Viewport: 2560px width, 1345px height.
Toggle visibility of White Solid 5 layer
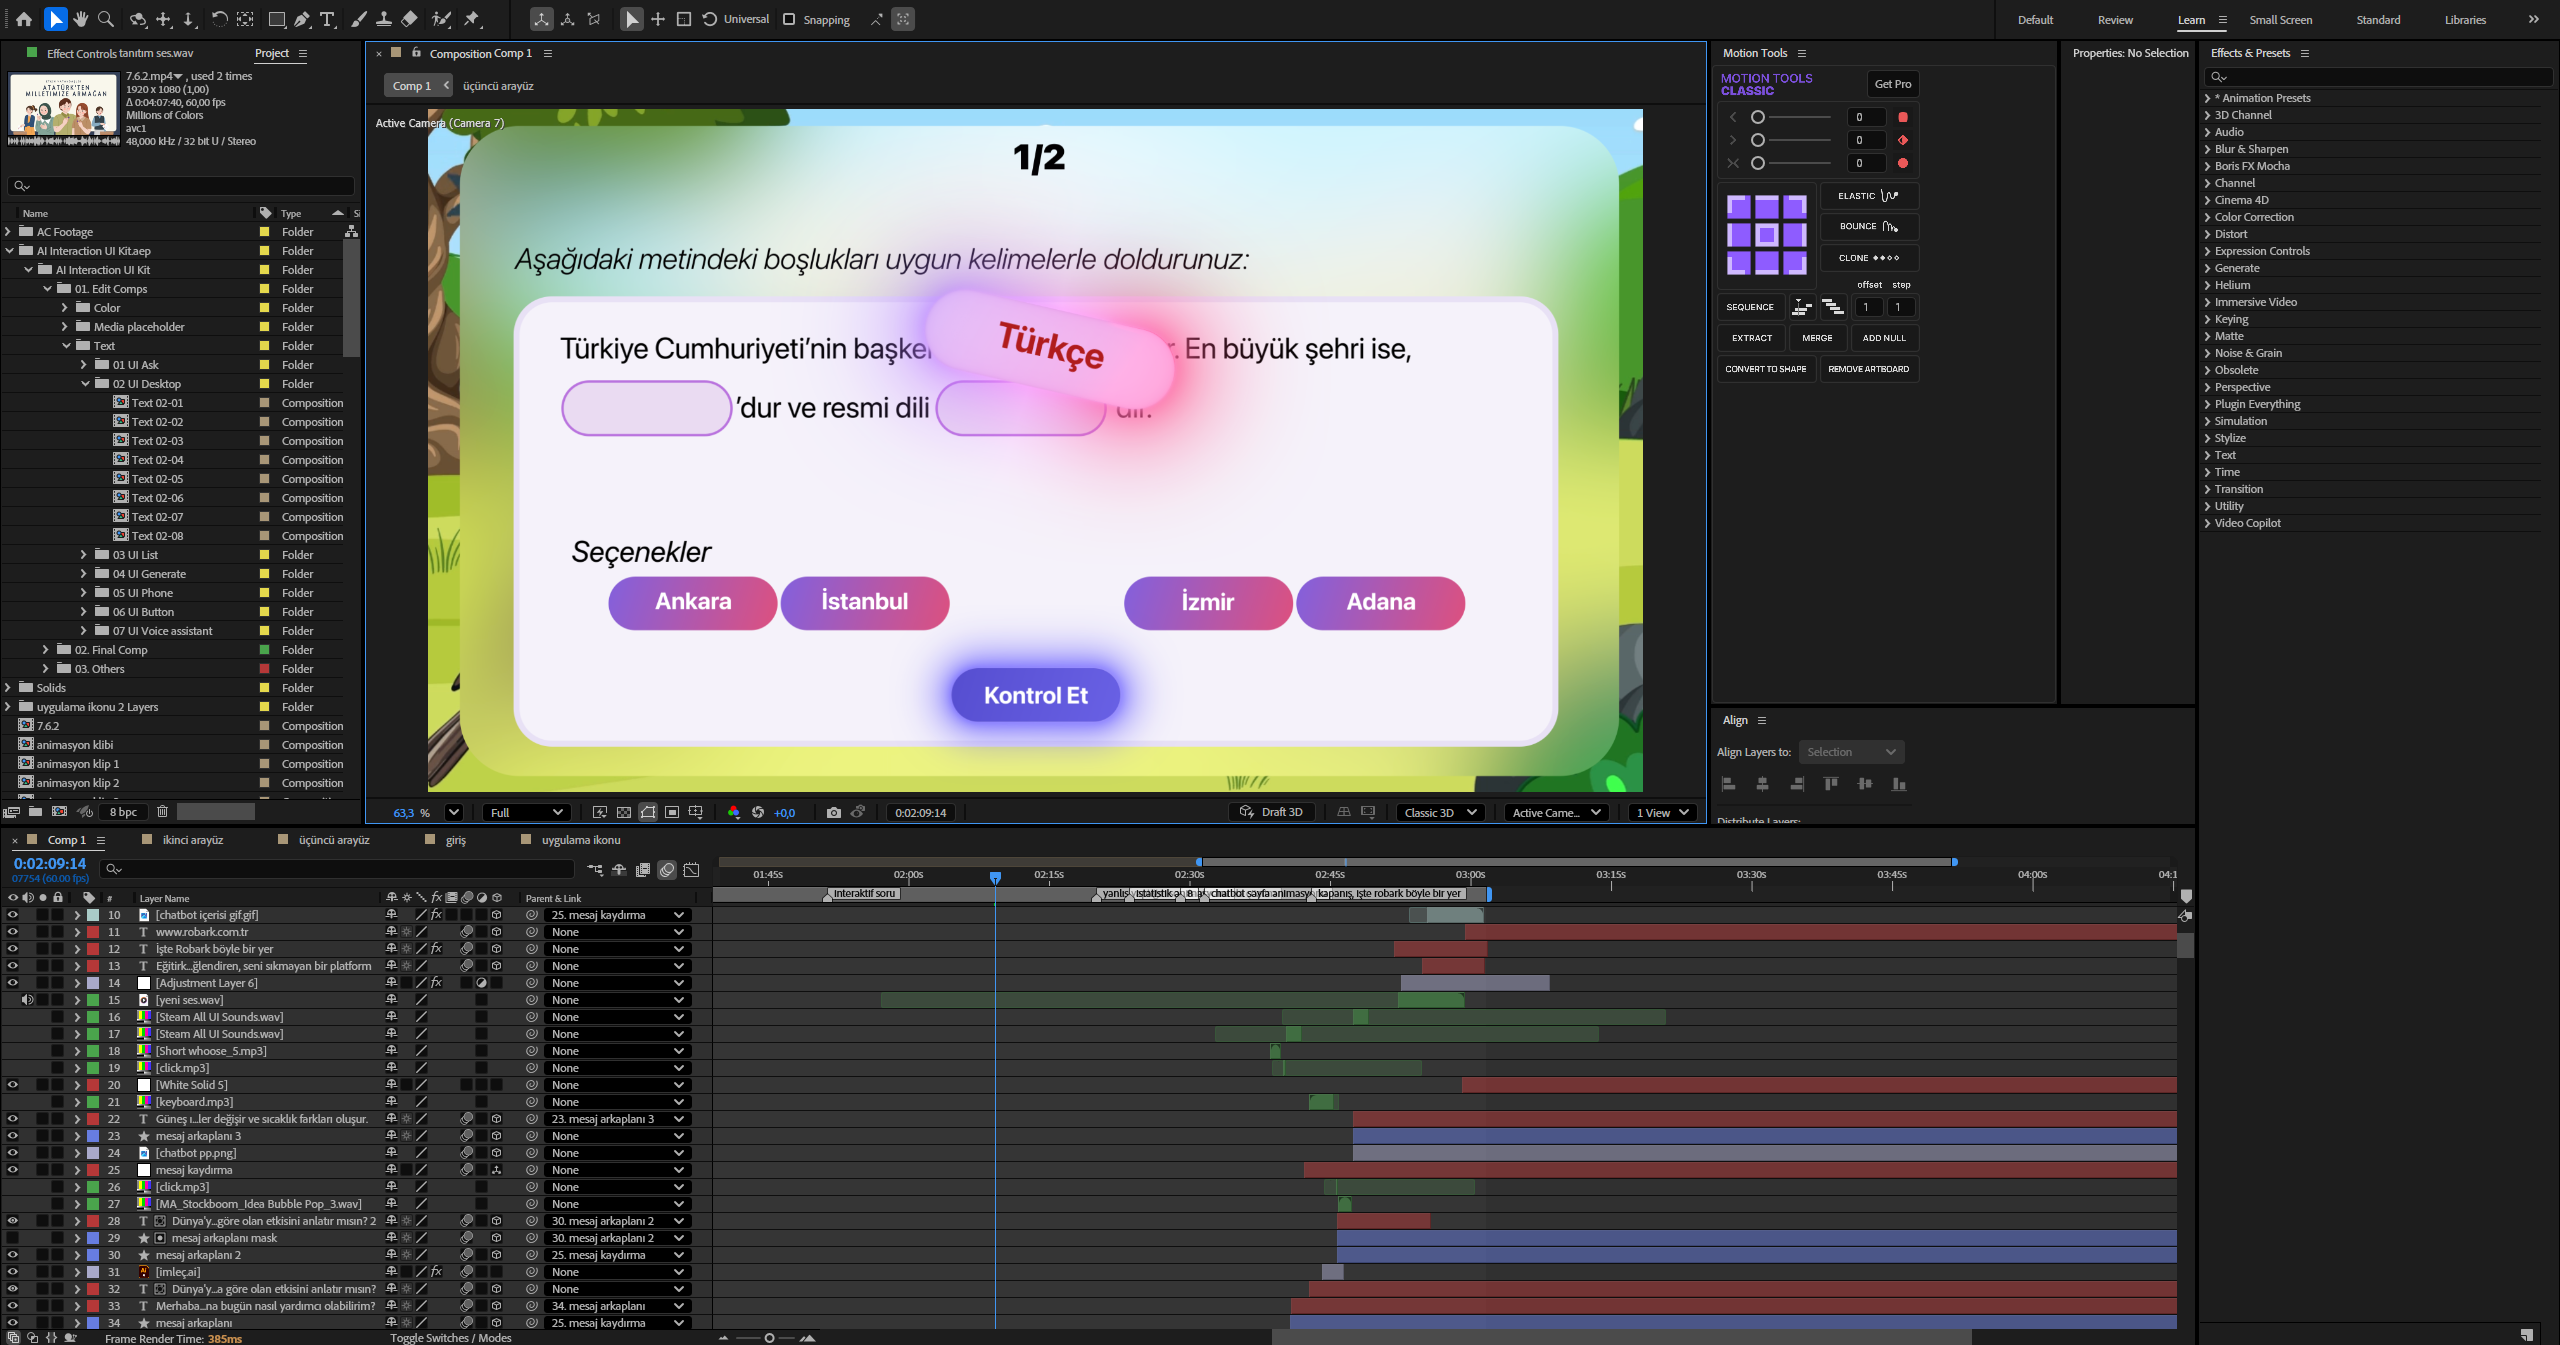tap(12, 1085)
